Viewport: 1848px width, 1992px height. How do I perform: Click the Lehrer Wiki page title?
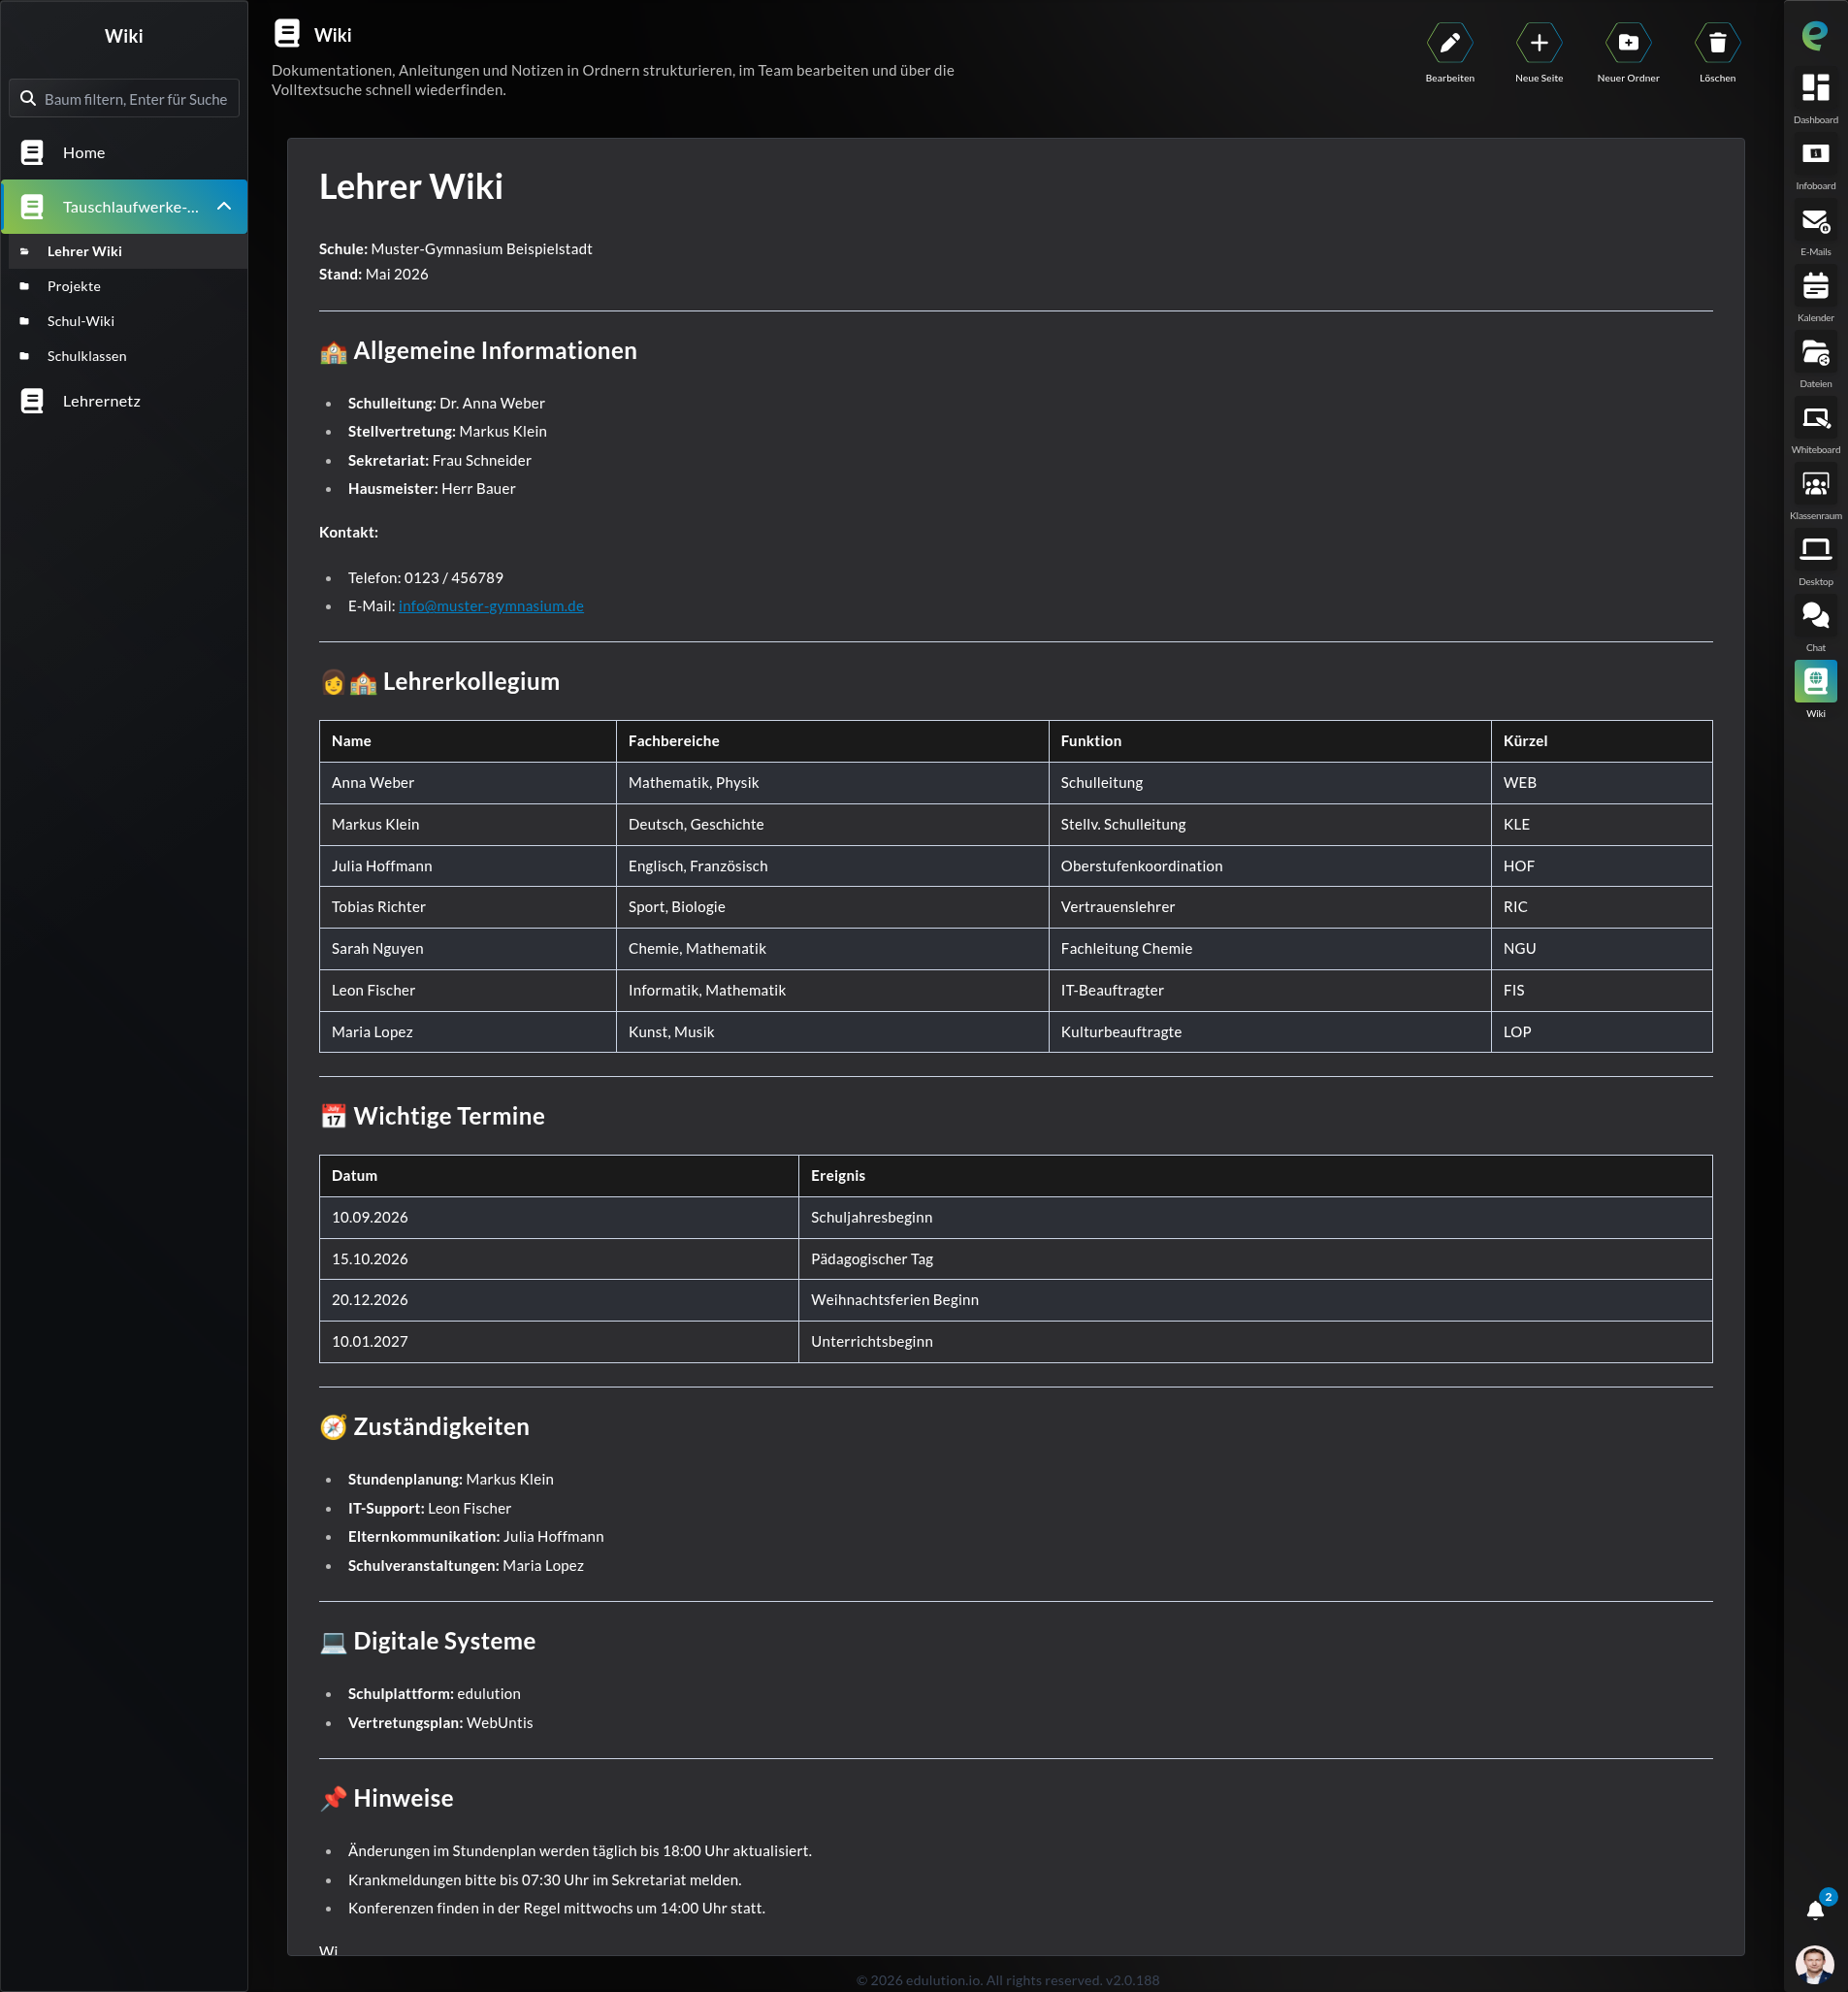click(x=411, y=187)
